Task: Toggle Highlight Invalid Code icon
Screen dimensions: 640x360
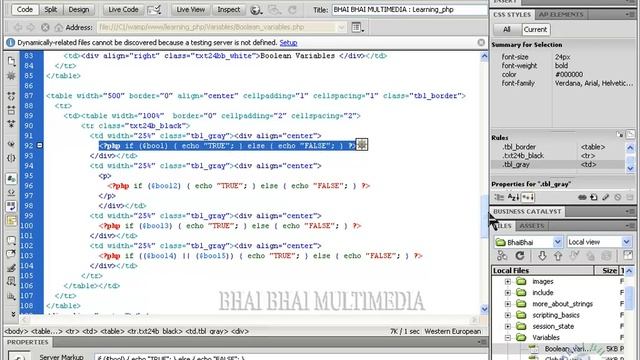Action: pyautogui.click(x=11, y=192)
